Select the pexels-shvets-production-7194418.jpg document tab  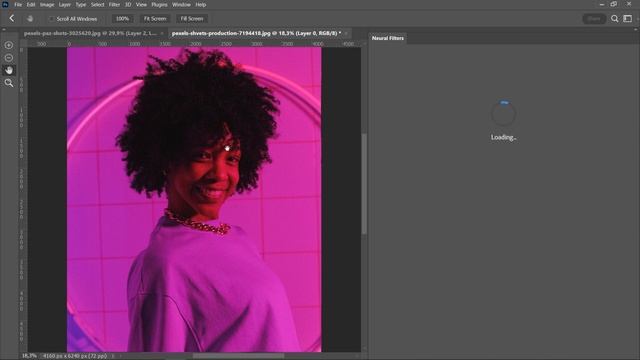click(x=256, y=33)
